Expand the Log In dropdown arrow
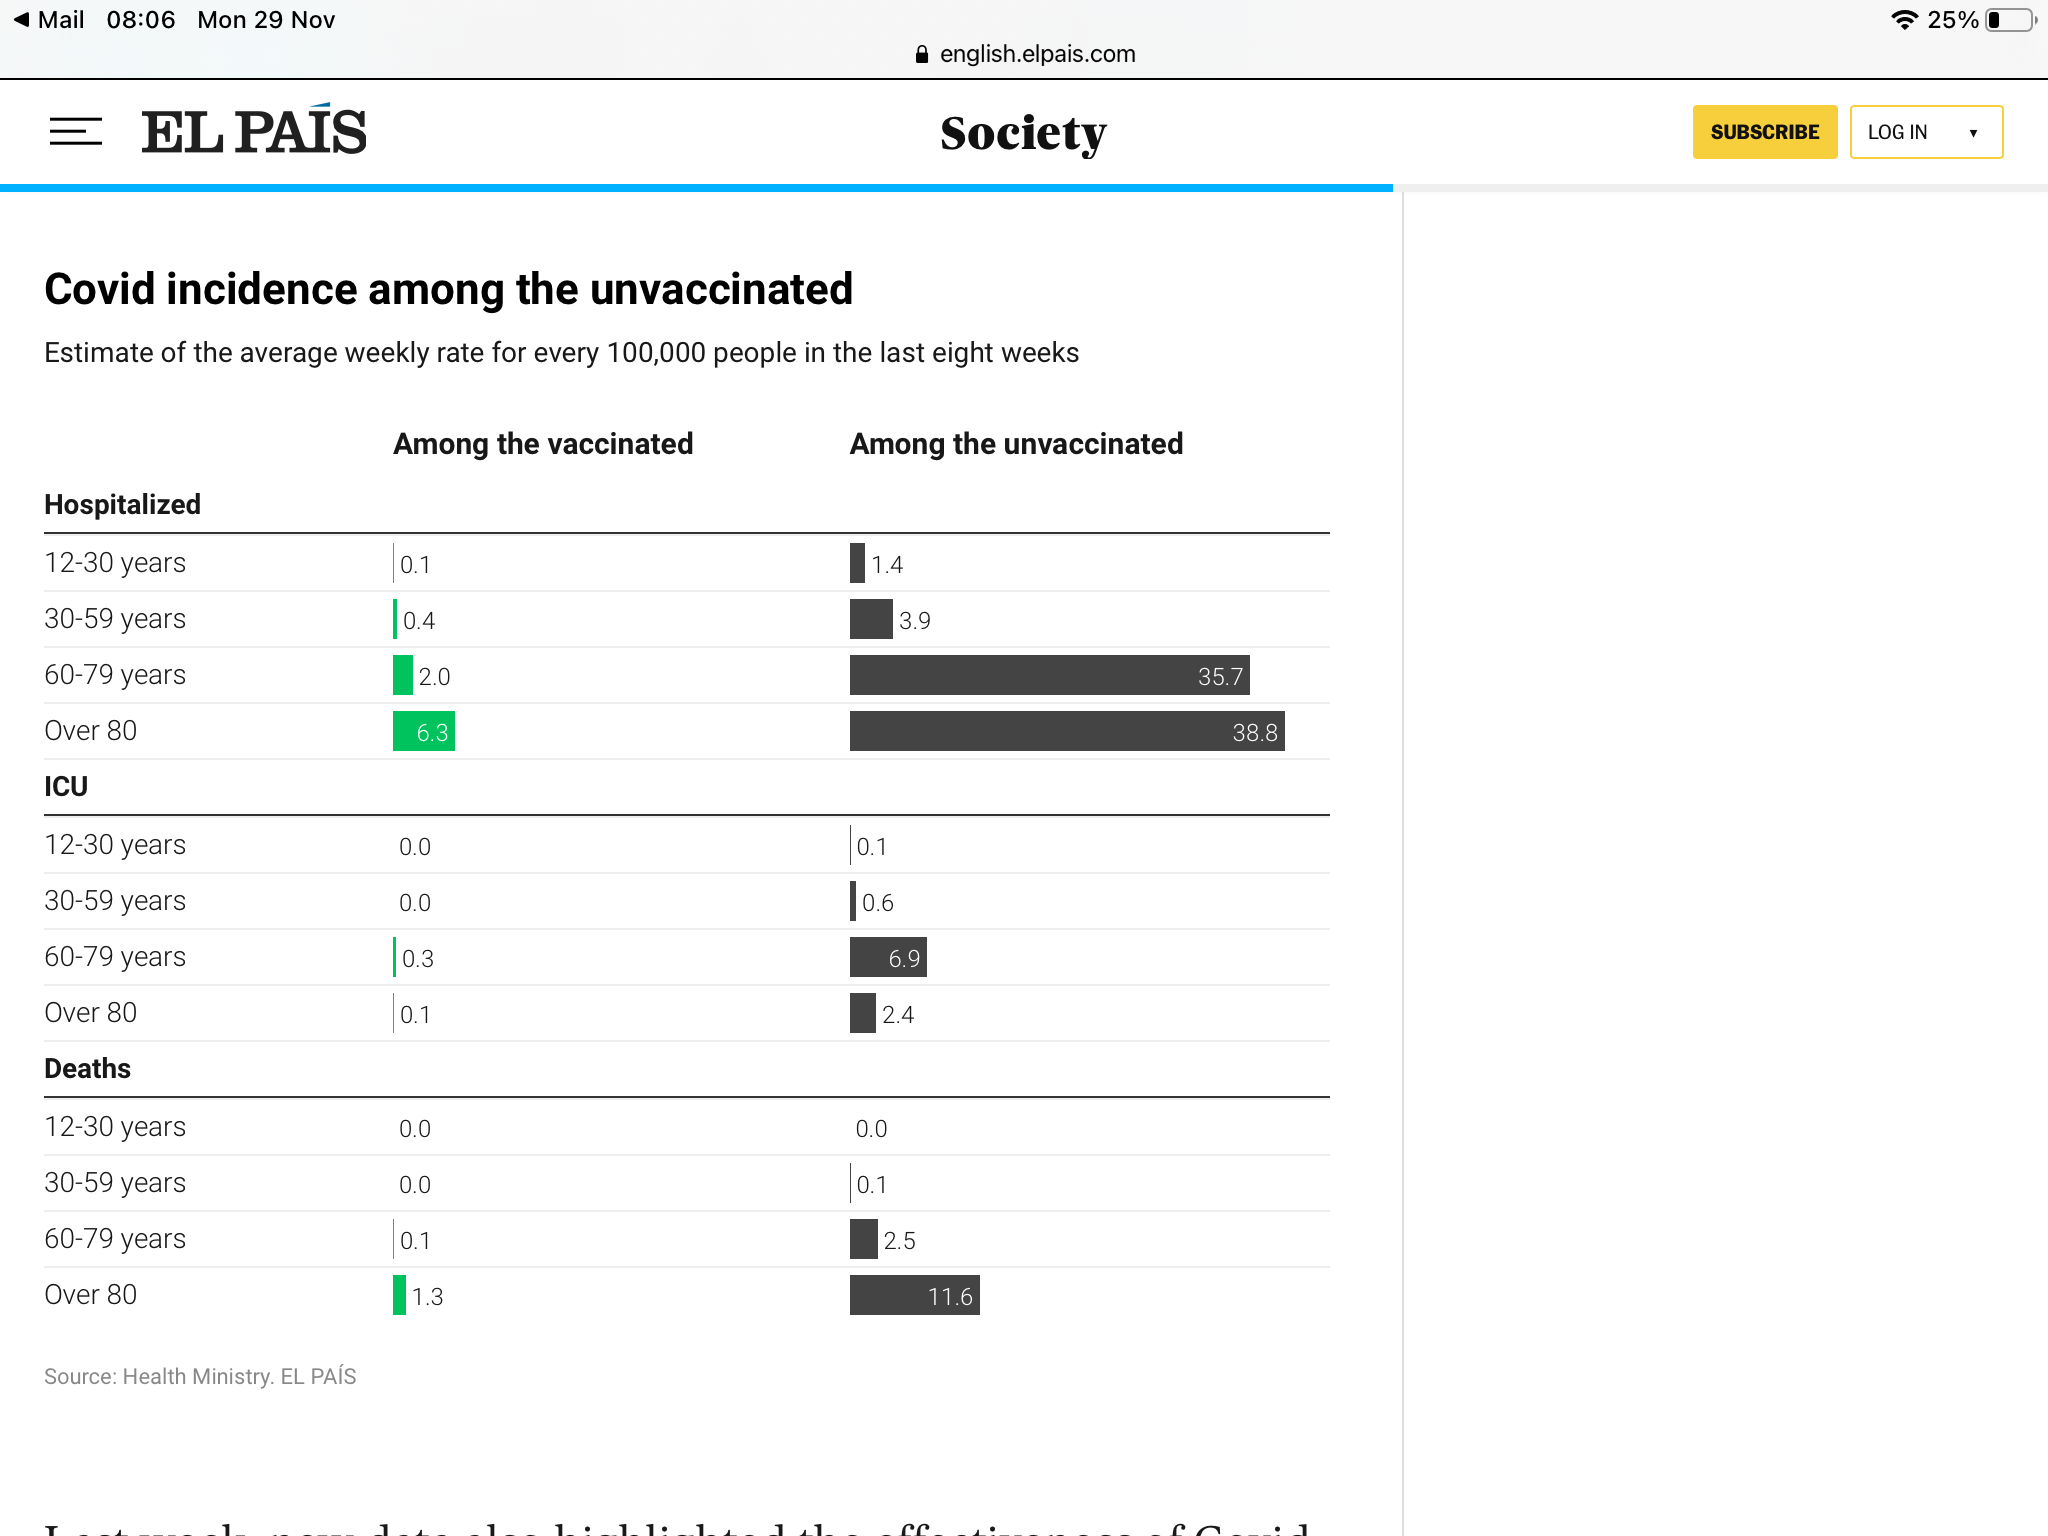Image resolution: width=2048 pixels, height=1536 pixels. click(1973, 133)
